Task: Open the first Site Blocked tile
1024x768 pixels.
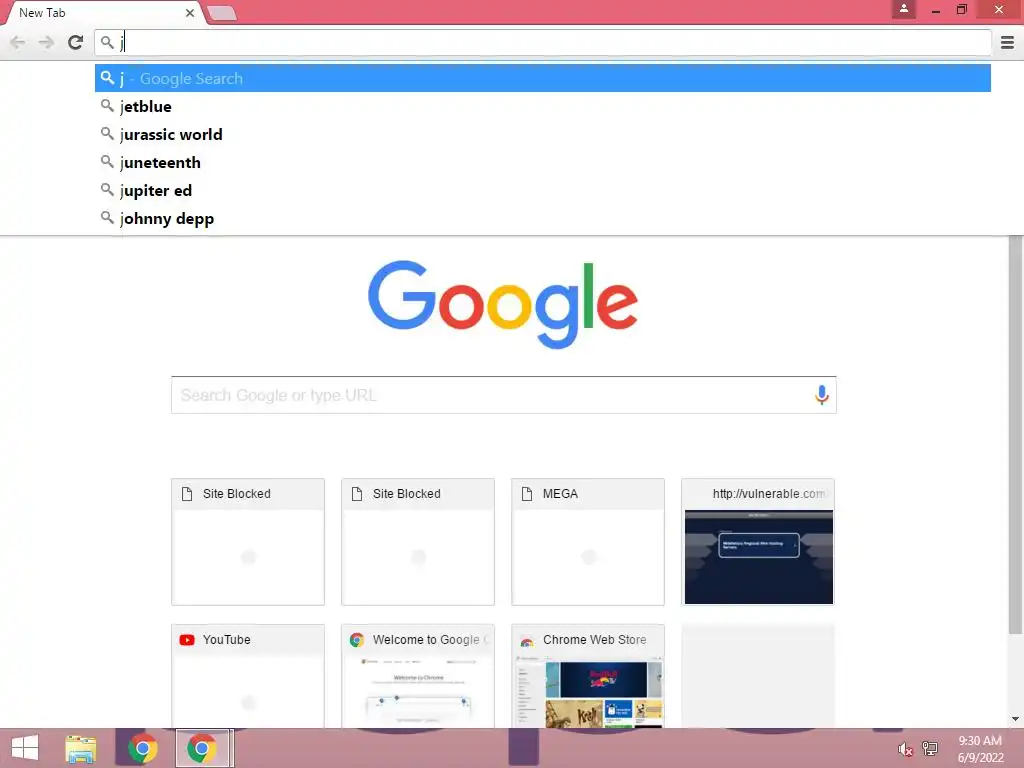Action: tap(248, 542)
